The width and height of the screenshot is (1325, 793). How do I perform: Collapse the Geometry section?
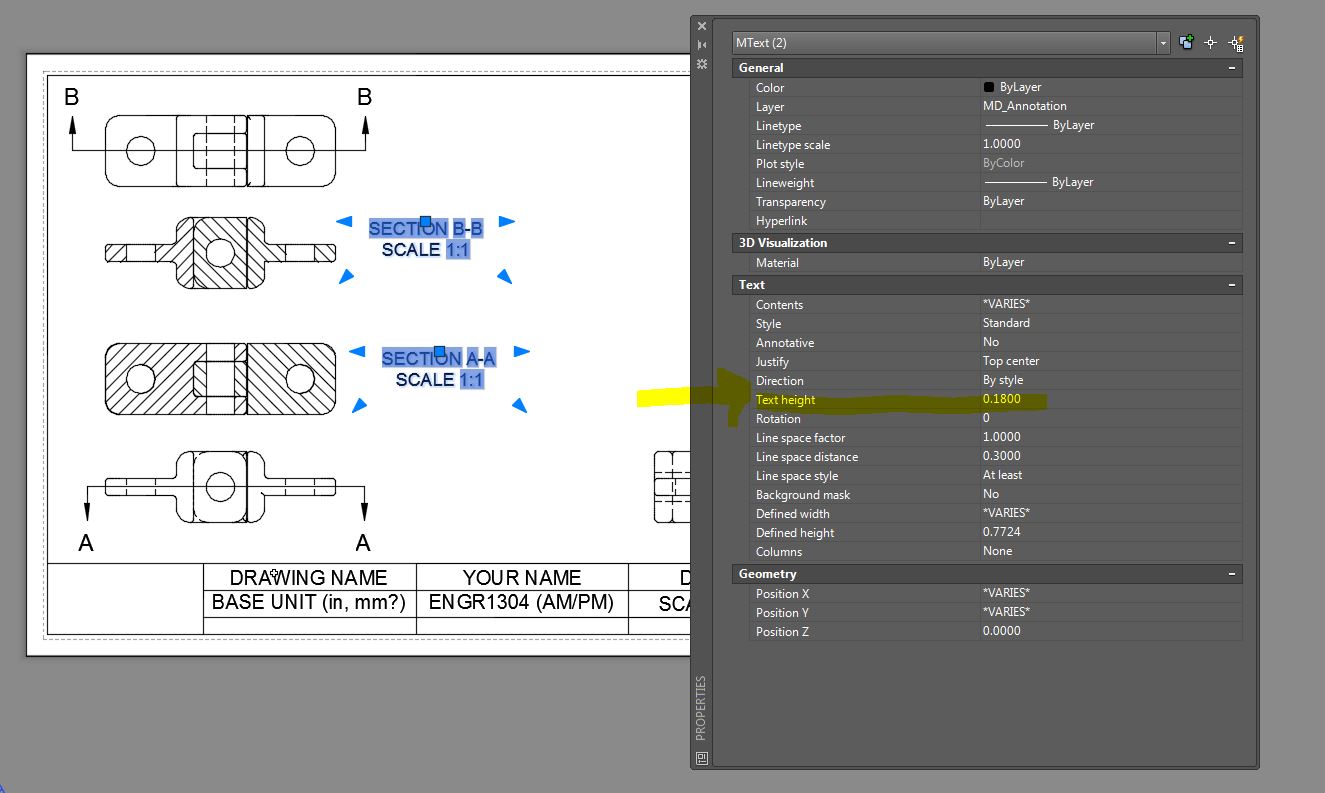[x=1233, y=574]
